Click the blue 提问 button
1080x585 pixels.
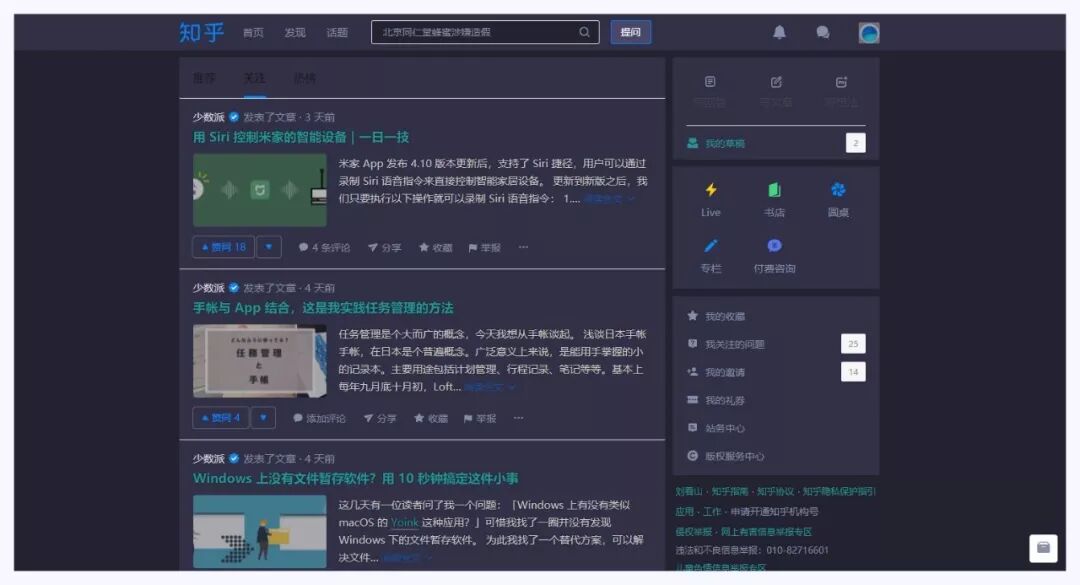pos(630,32)
